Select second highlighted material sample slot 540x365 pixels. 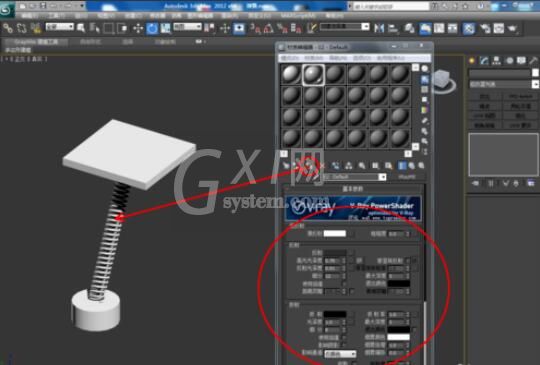click(313, 74)
